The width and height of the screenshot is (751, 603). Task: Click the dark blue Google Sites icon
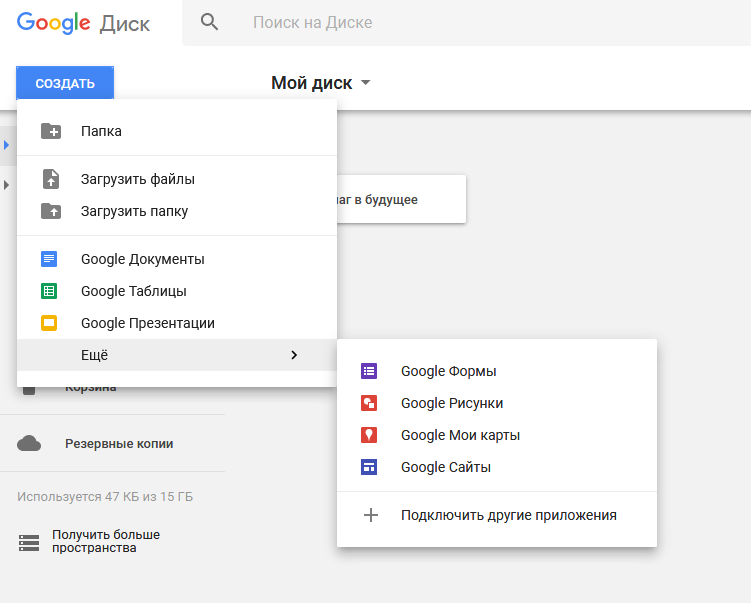pos(369,467)
